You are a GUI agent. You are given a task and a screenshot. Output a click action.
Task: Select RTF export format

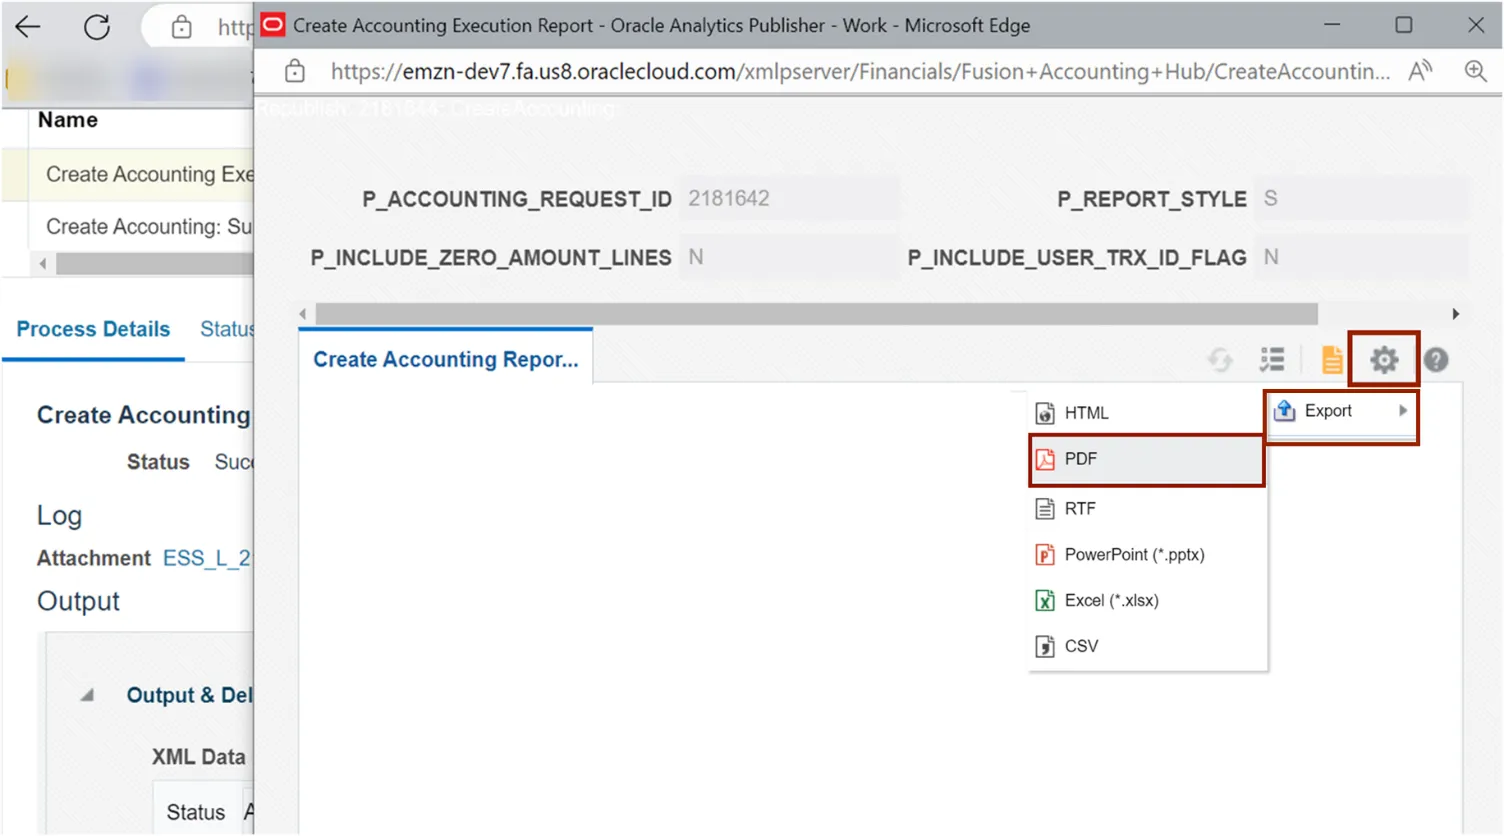(x=1147, y=509)
